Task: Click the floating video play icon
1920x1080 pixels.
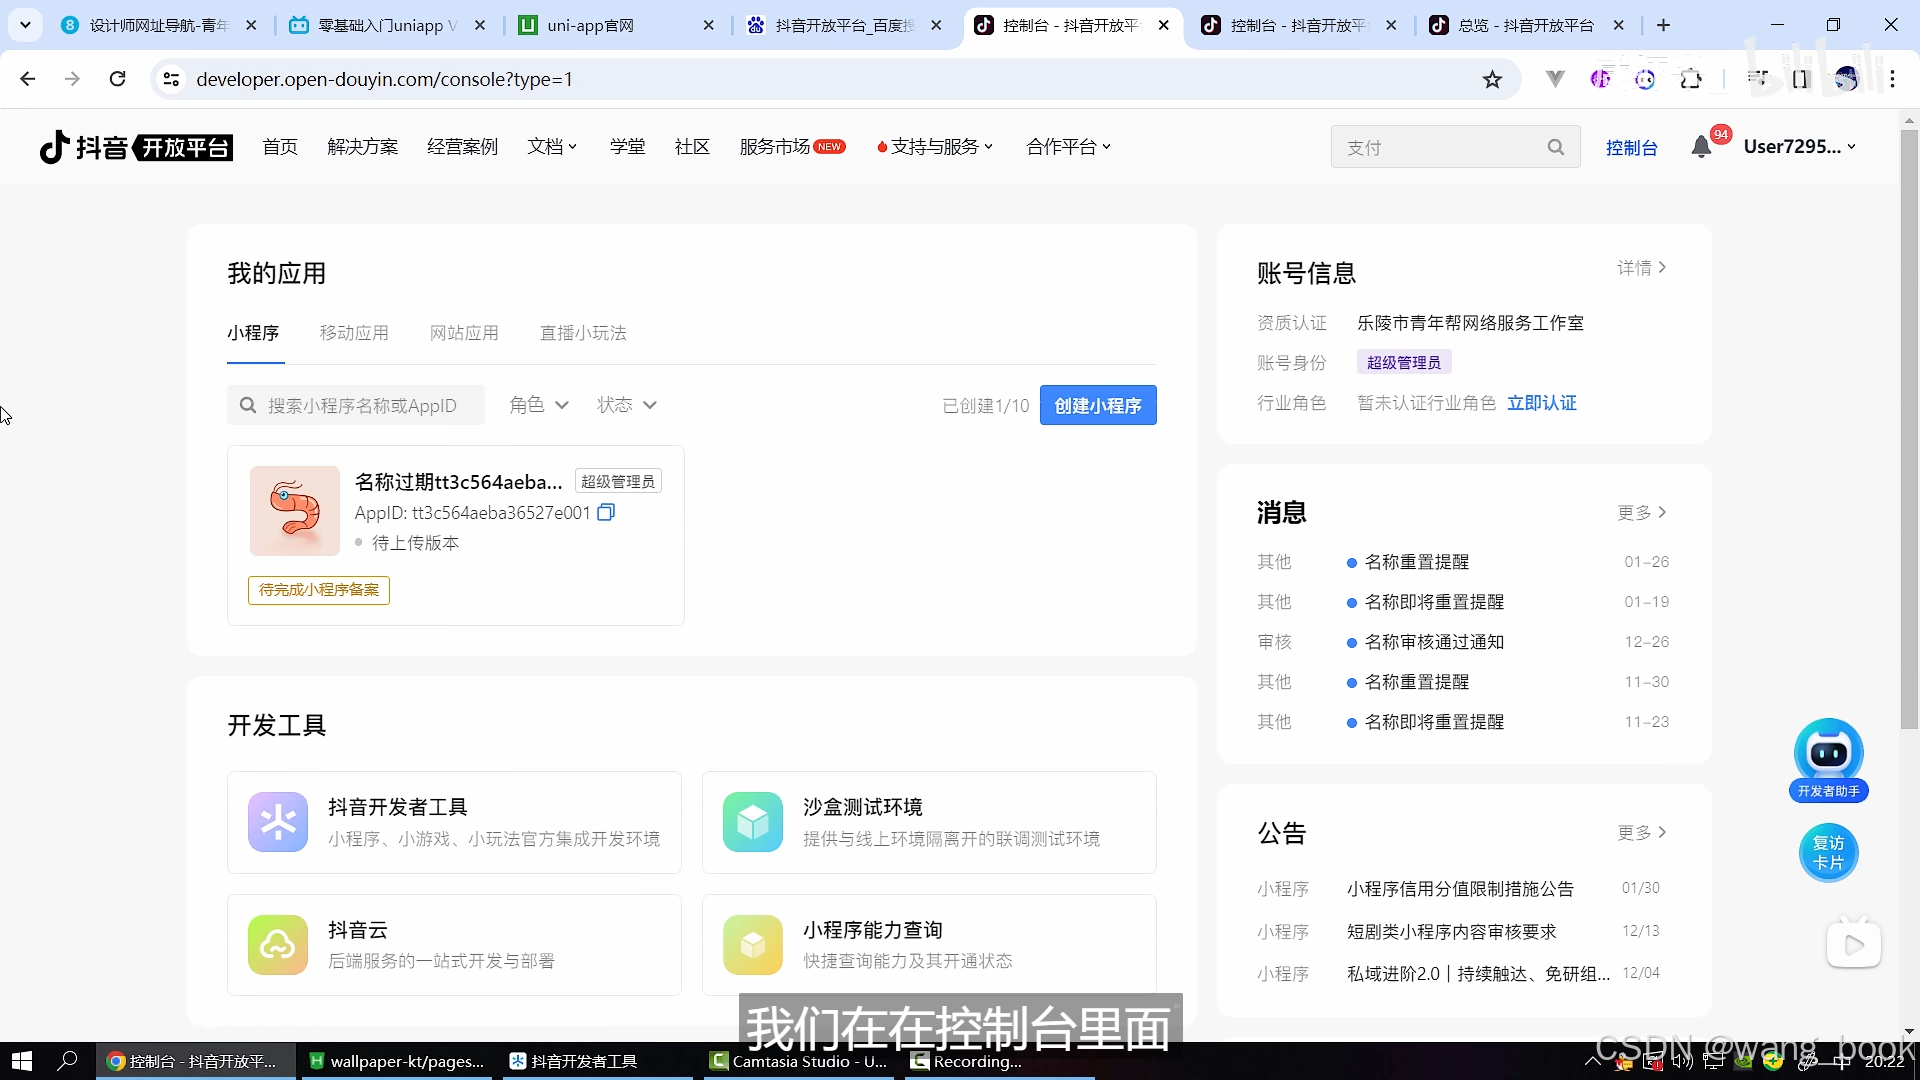Action: [1854, 944]
